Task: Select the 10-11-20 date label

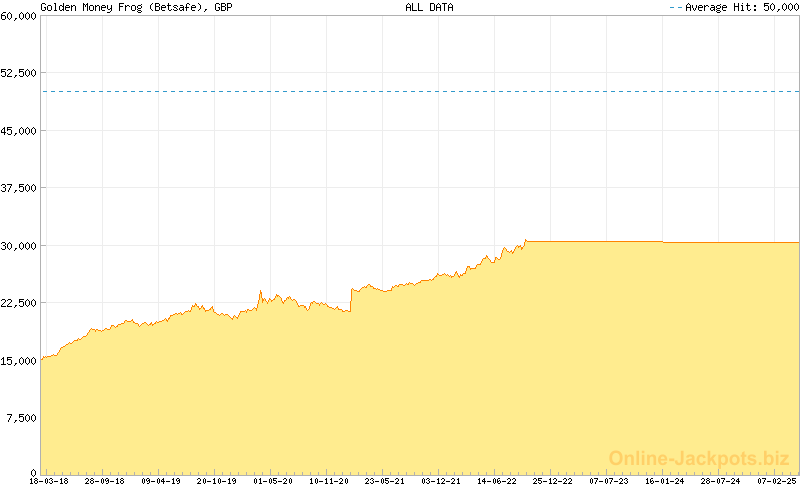Action: coord(329,481)
